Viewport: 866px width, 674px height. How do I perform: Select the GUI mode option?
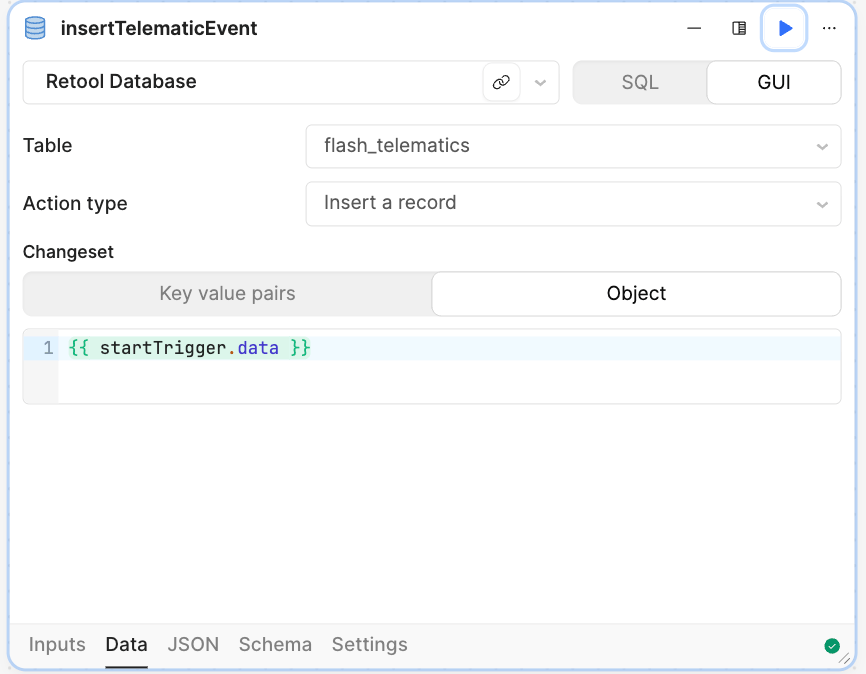(x=774, y=82)
